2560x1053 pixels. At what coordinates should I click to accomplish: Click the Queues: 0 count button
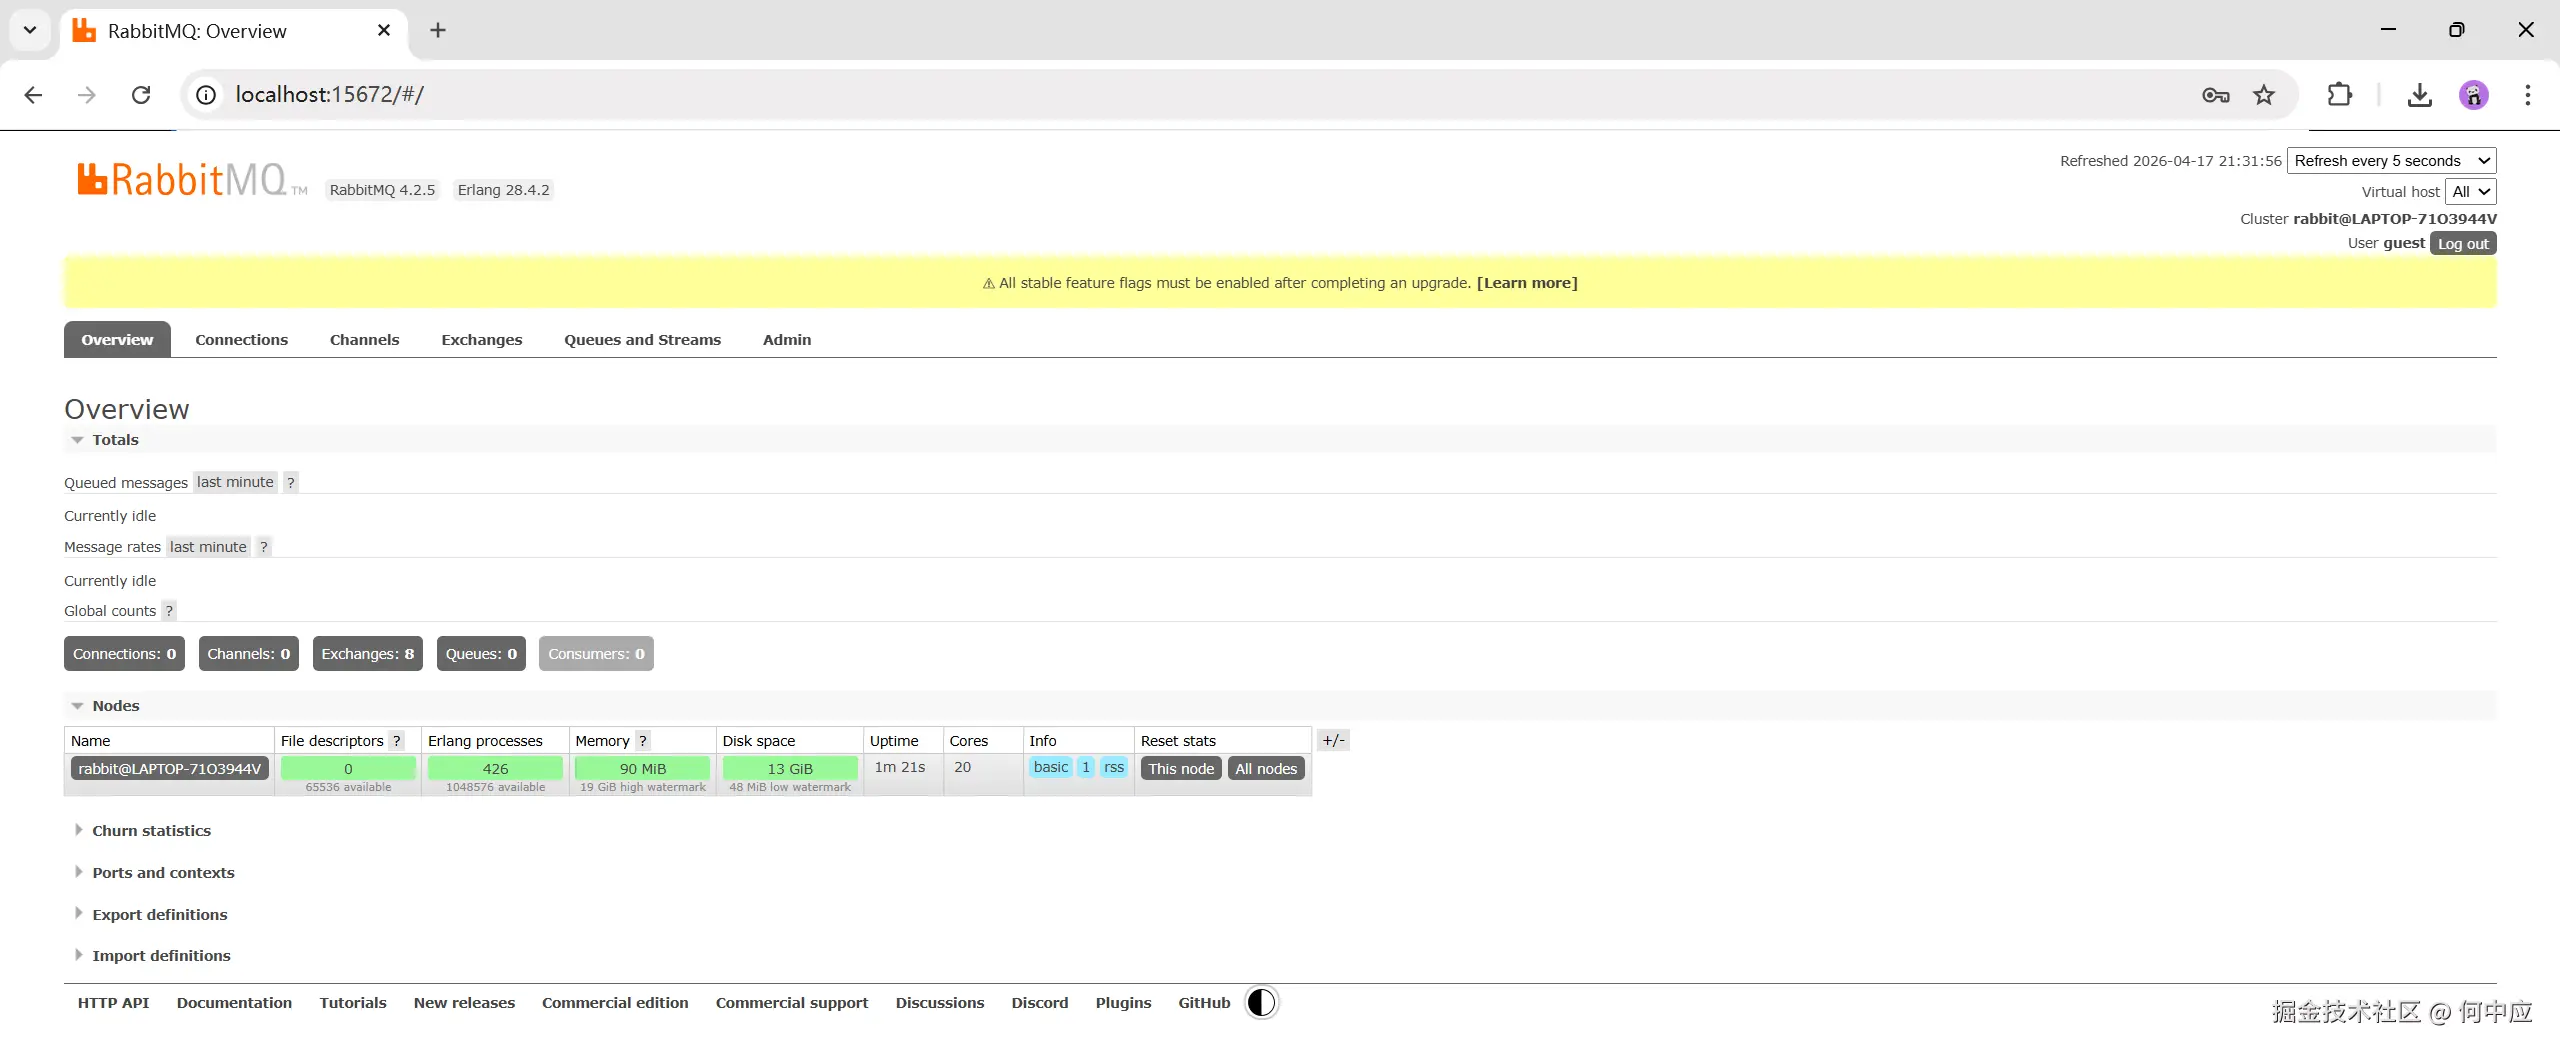click(481, 654)
